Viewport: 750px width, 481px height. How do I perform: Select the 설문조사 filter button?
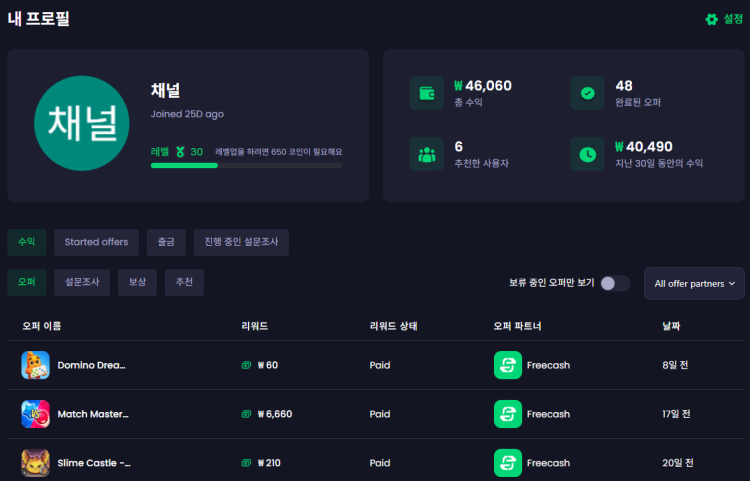click(82, 282)
